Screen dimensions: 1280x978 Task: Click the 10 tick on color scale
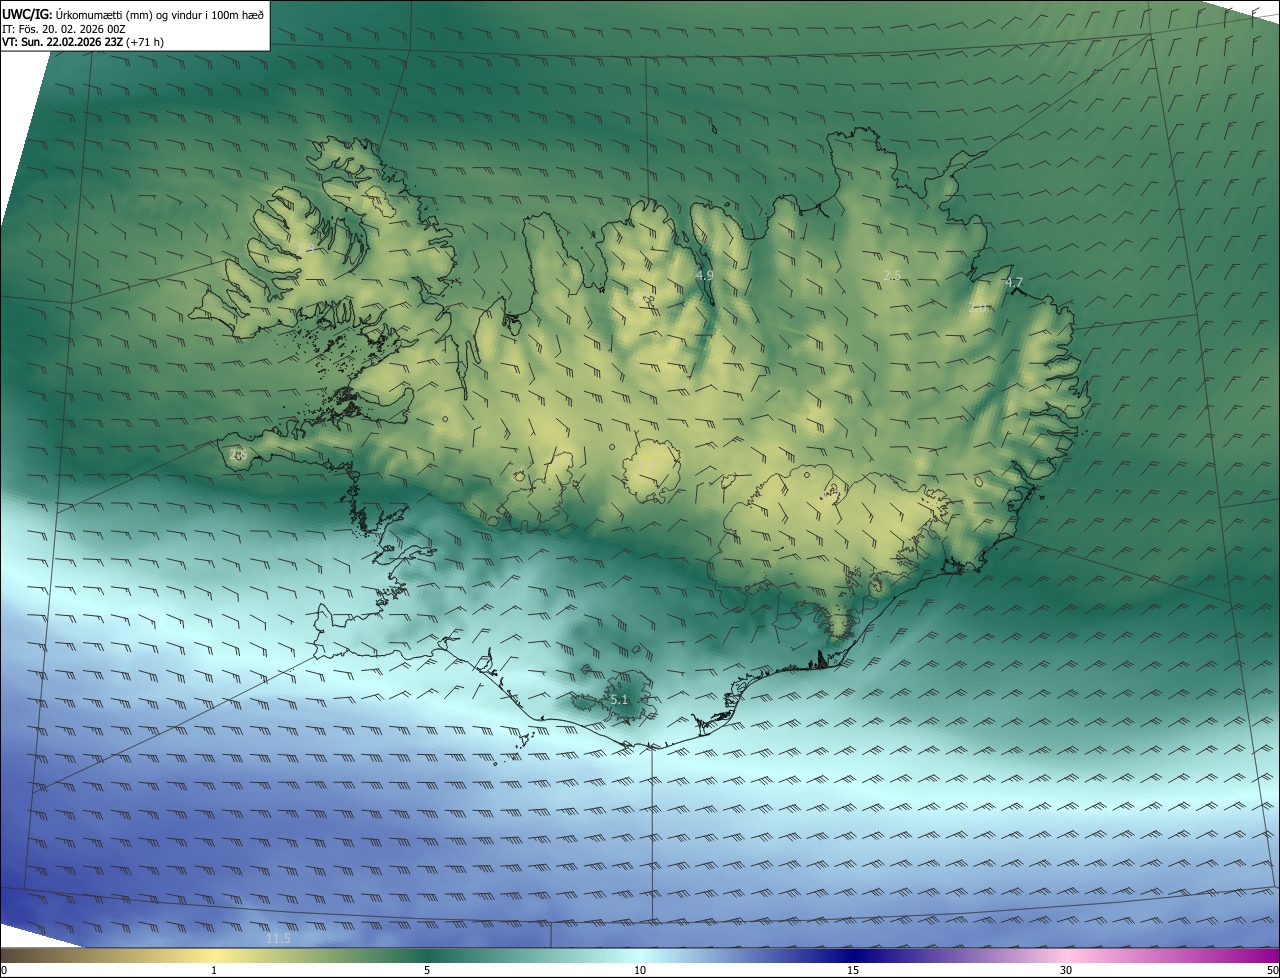tap(640, 970)
